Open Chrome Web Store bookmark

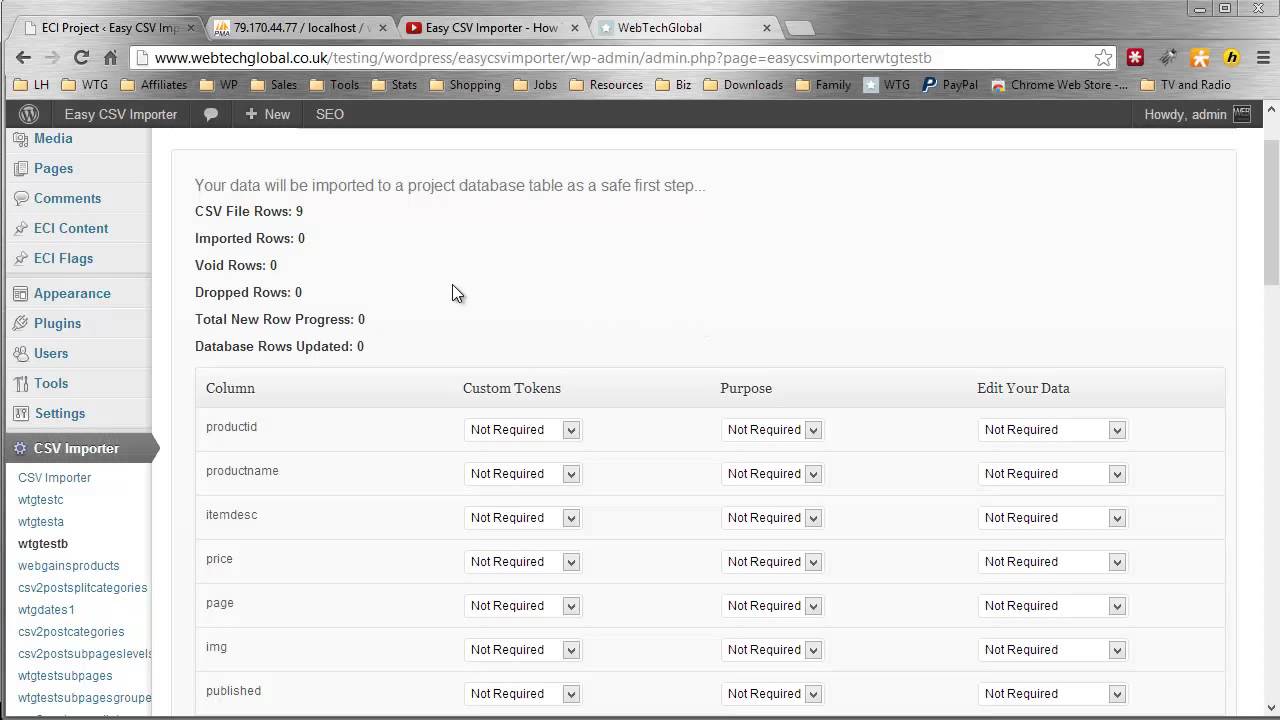[1060, 85]
